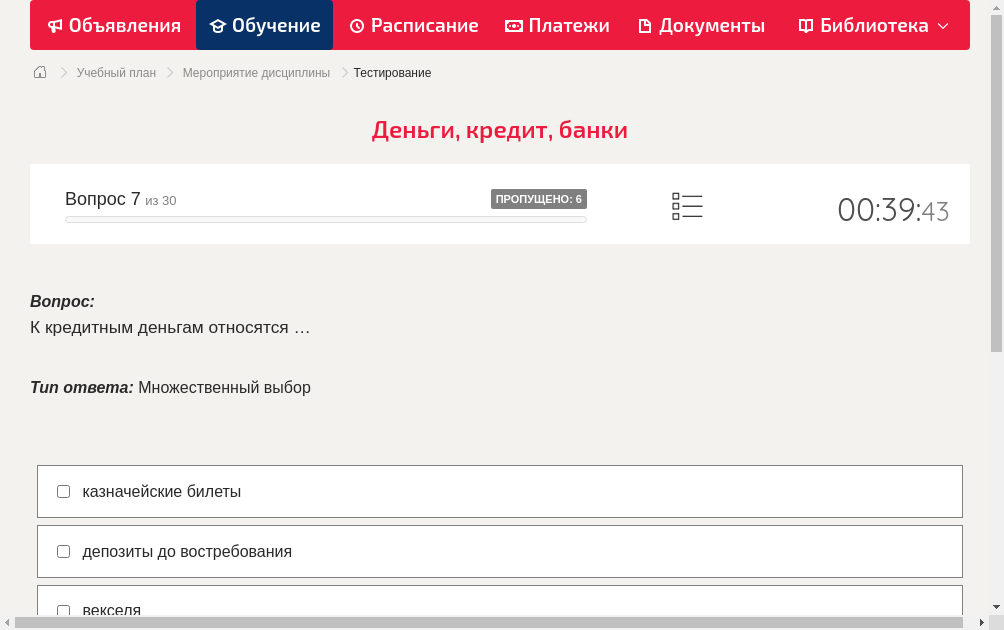Check the answer казначейские билеты
This screenshot has width=1004, height=630.
63,491
